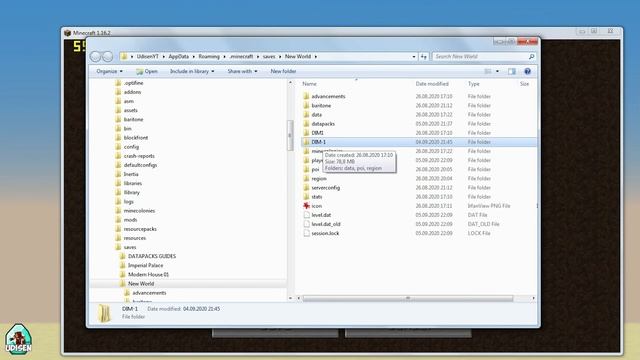Click saves in the address breadcrumb
This screenshot has width=640, height=360.
tap(269, 57)
